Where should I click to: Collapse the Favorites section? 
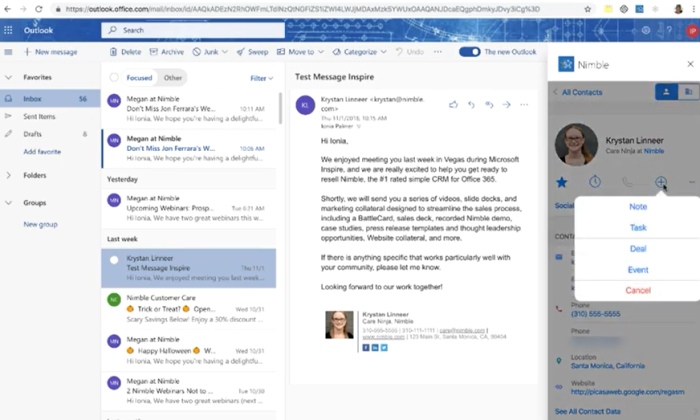pyautogui.click(x=8, y=77)
